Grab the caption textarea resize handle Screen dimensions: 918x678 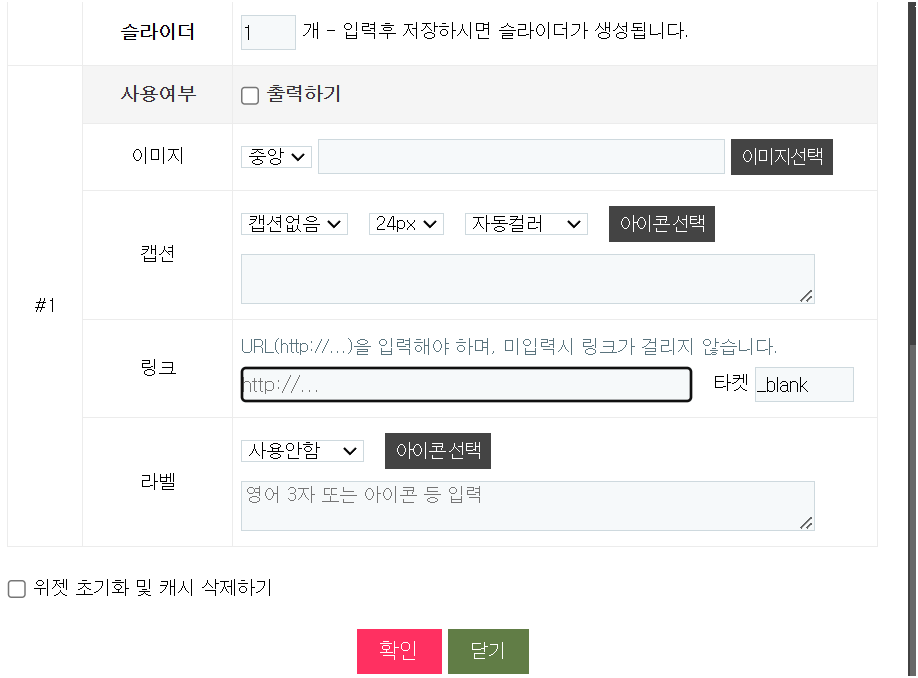tap(807, 295)
